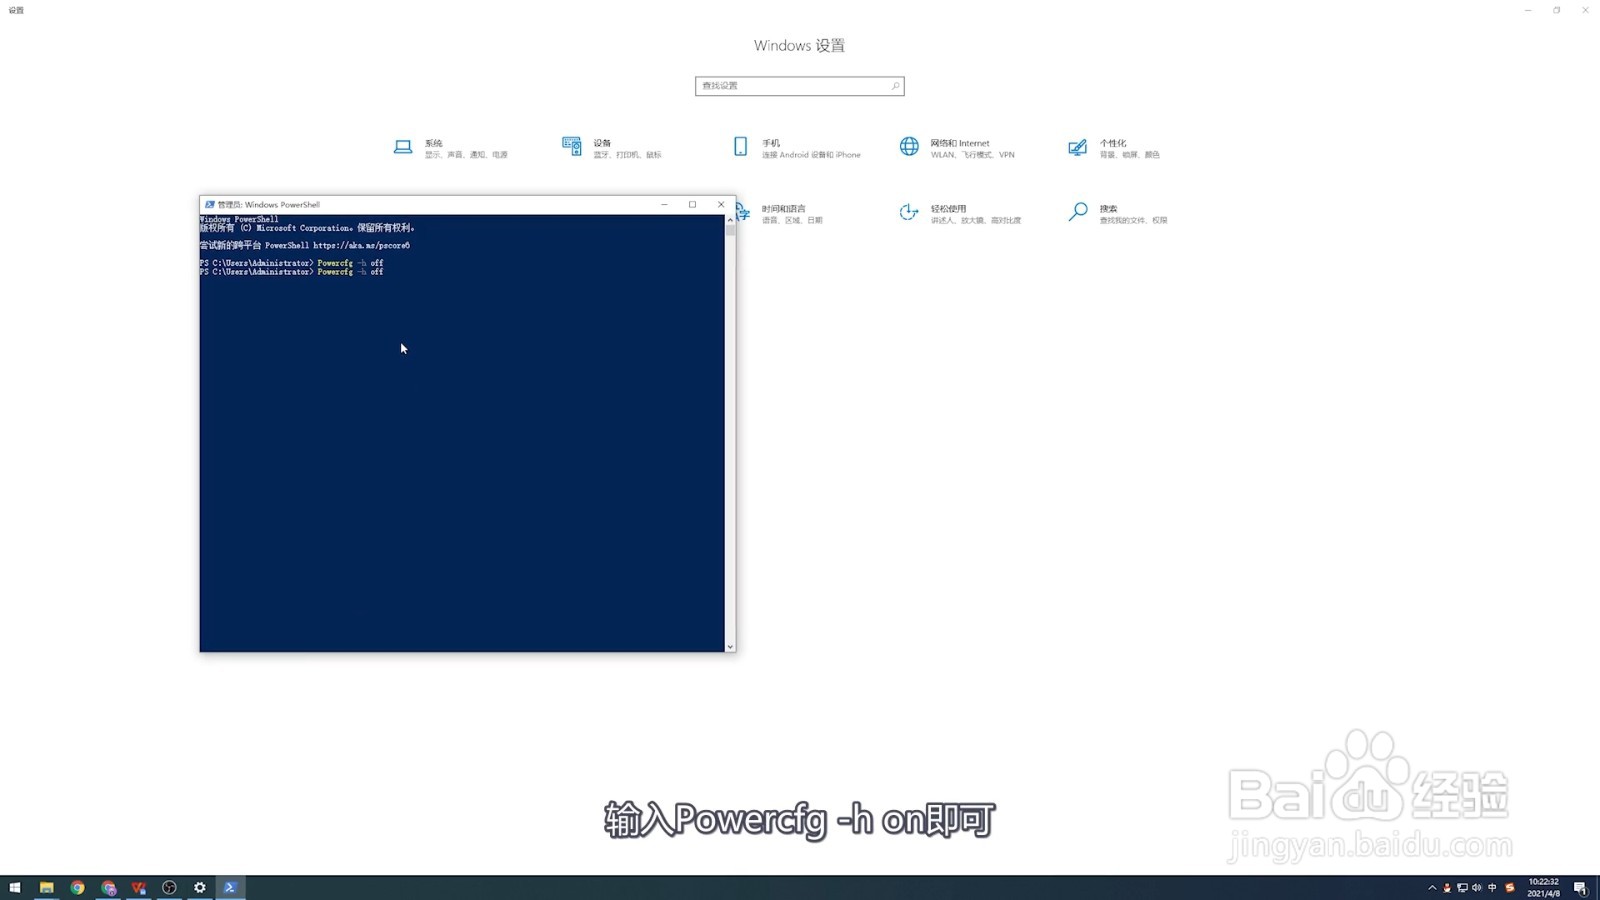Maximize the PowerShell window
The image size is (1600, 900).
click(692, 204)
